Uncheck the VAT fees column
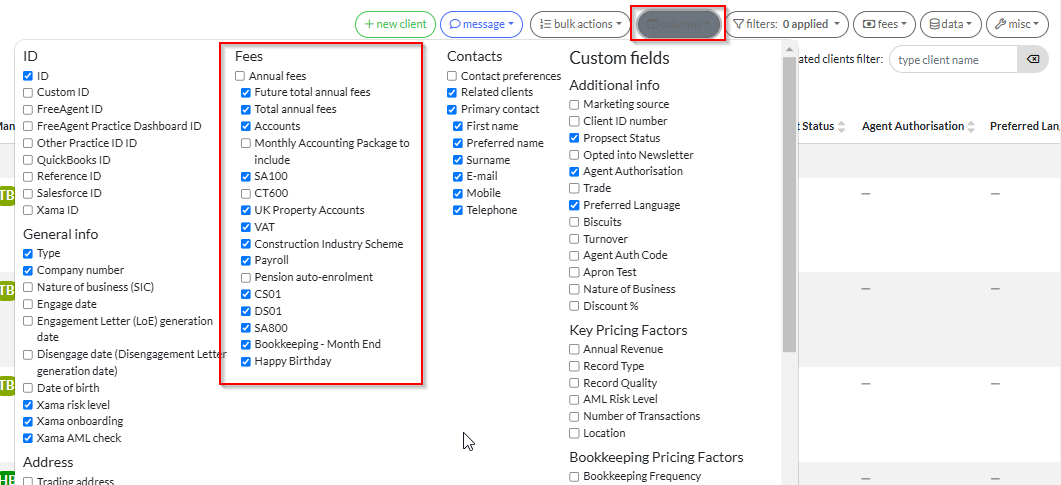The height and width of the screenshot is (485, 1061). (246, 227)
